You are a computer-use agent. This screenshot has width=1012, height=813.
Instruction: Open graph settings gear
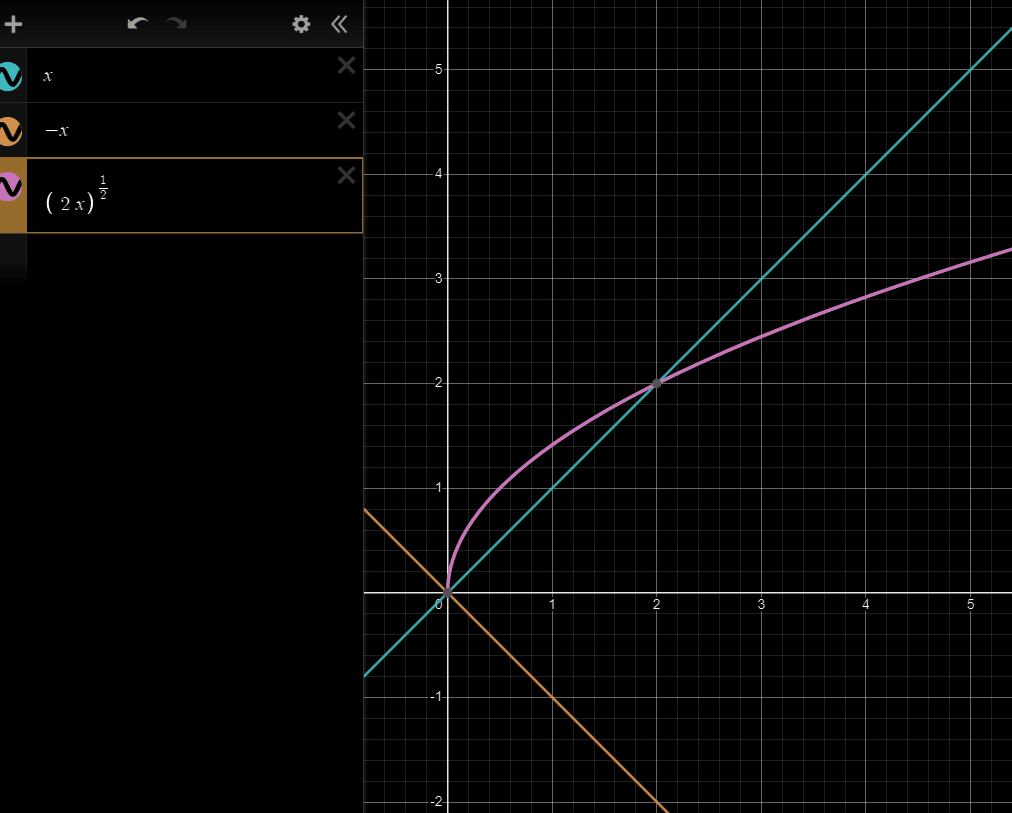[x=301, y=25]
